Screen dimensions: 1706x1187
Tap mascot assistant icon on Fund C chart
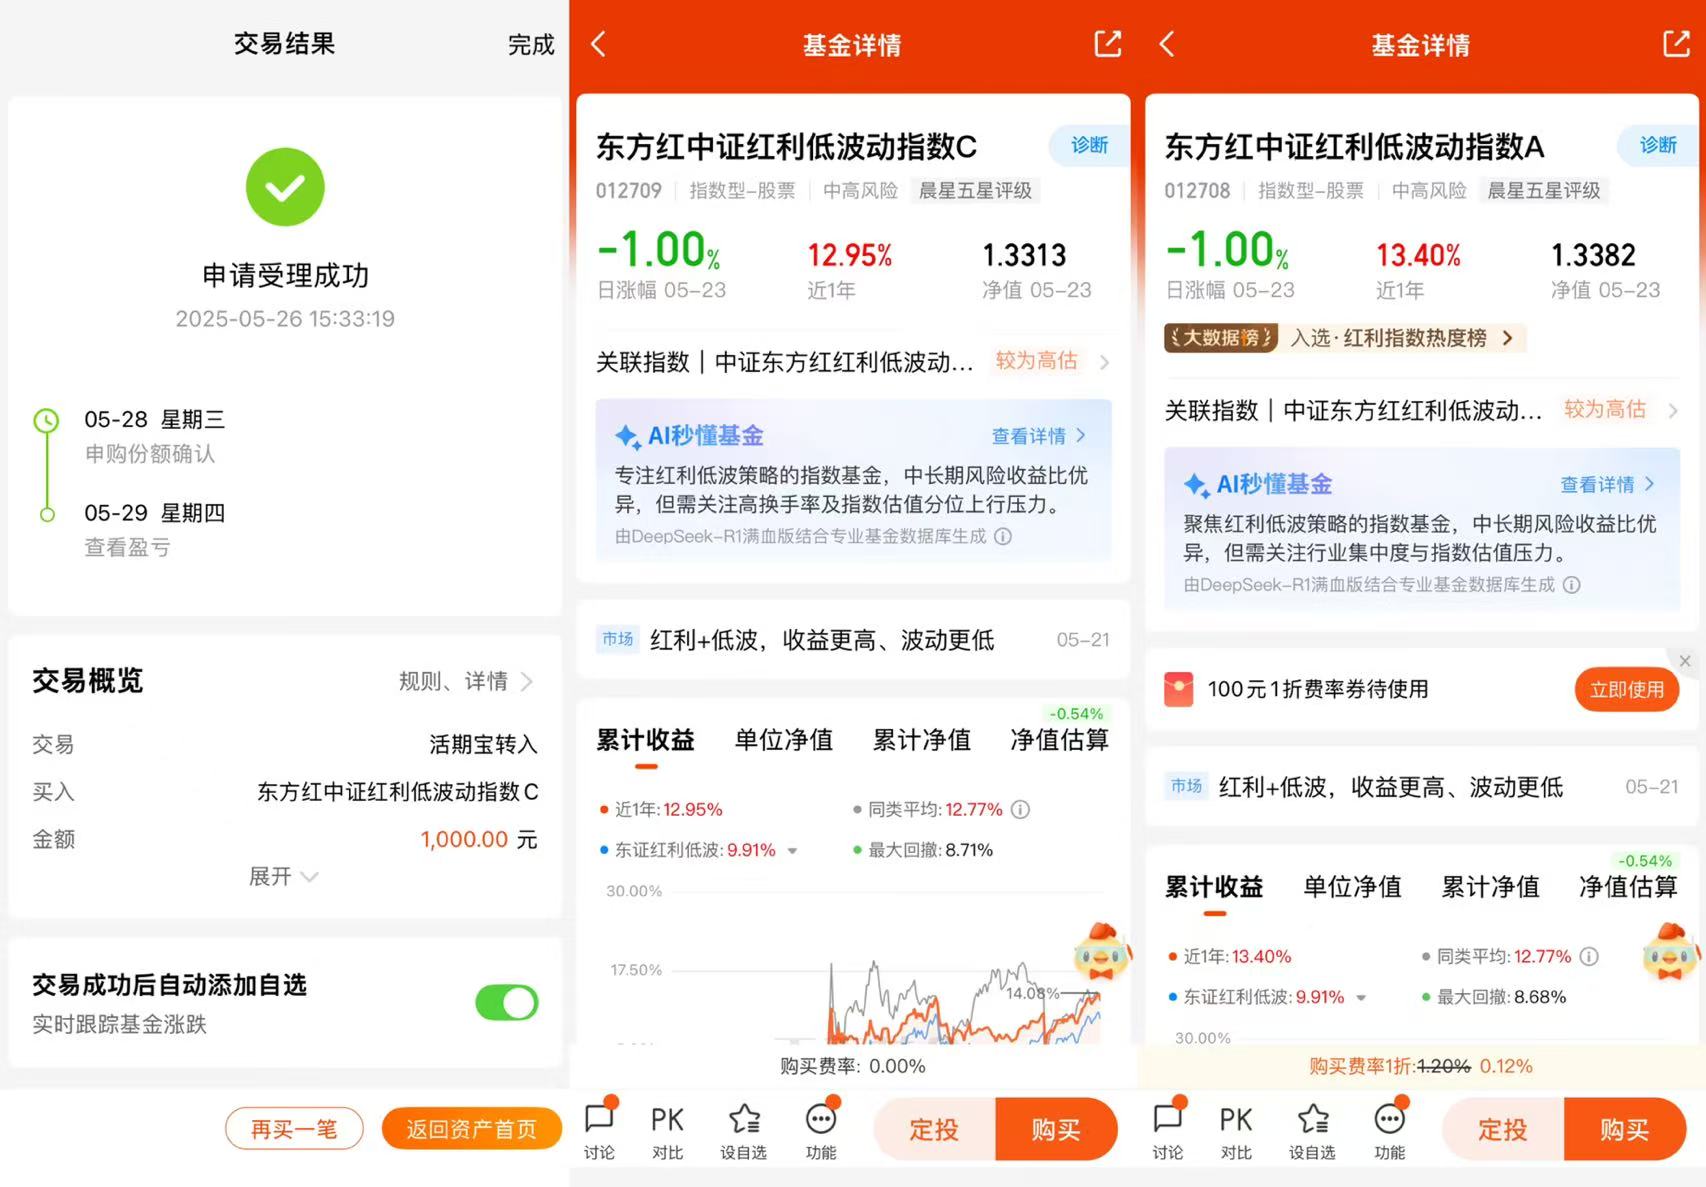tap(1101, 951)
